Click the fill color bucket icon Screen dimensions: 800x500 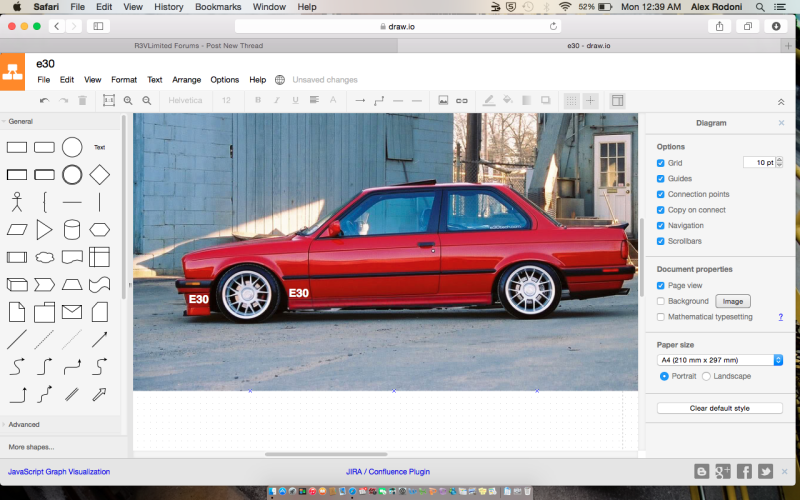[508, 100]
